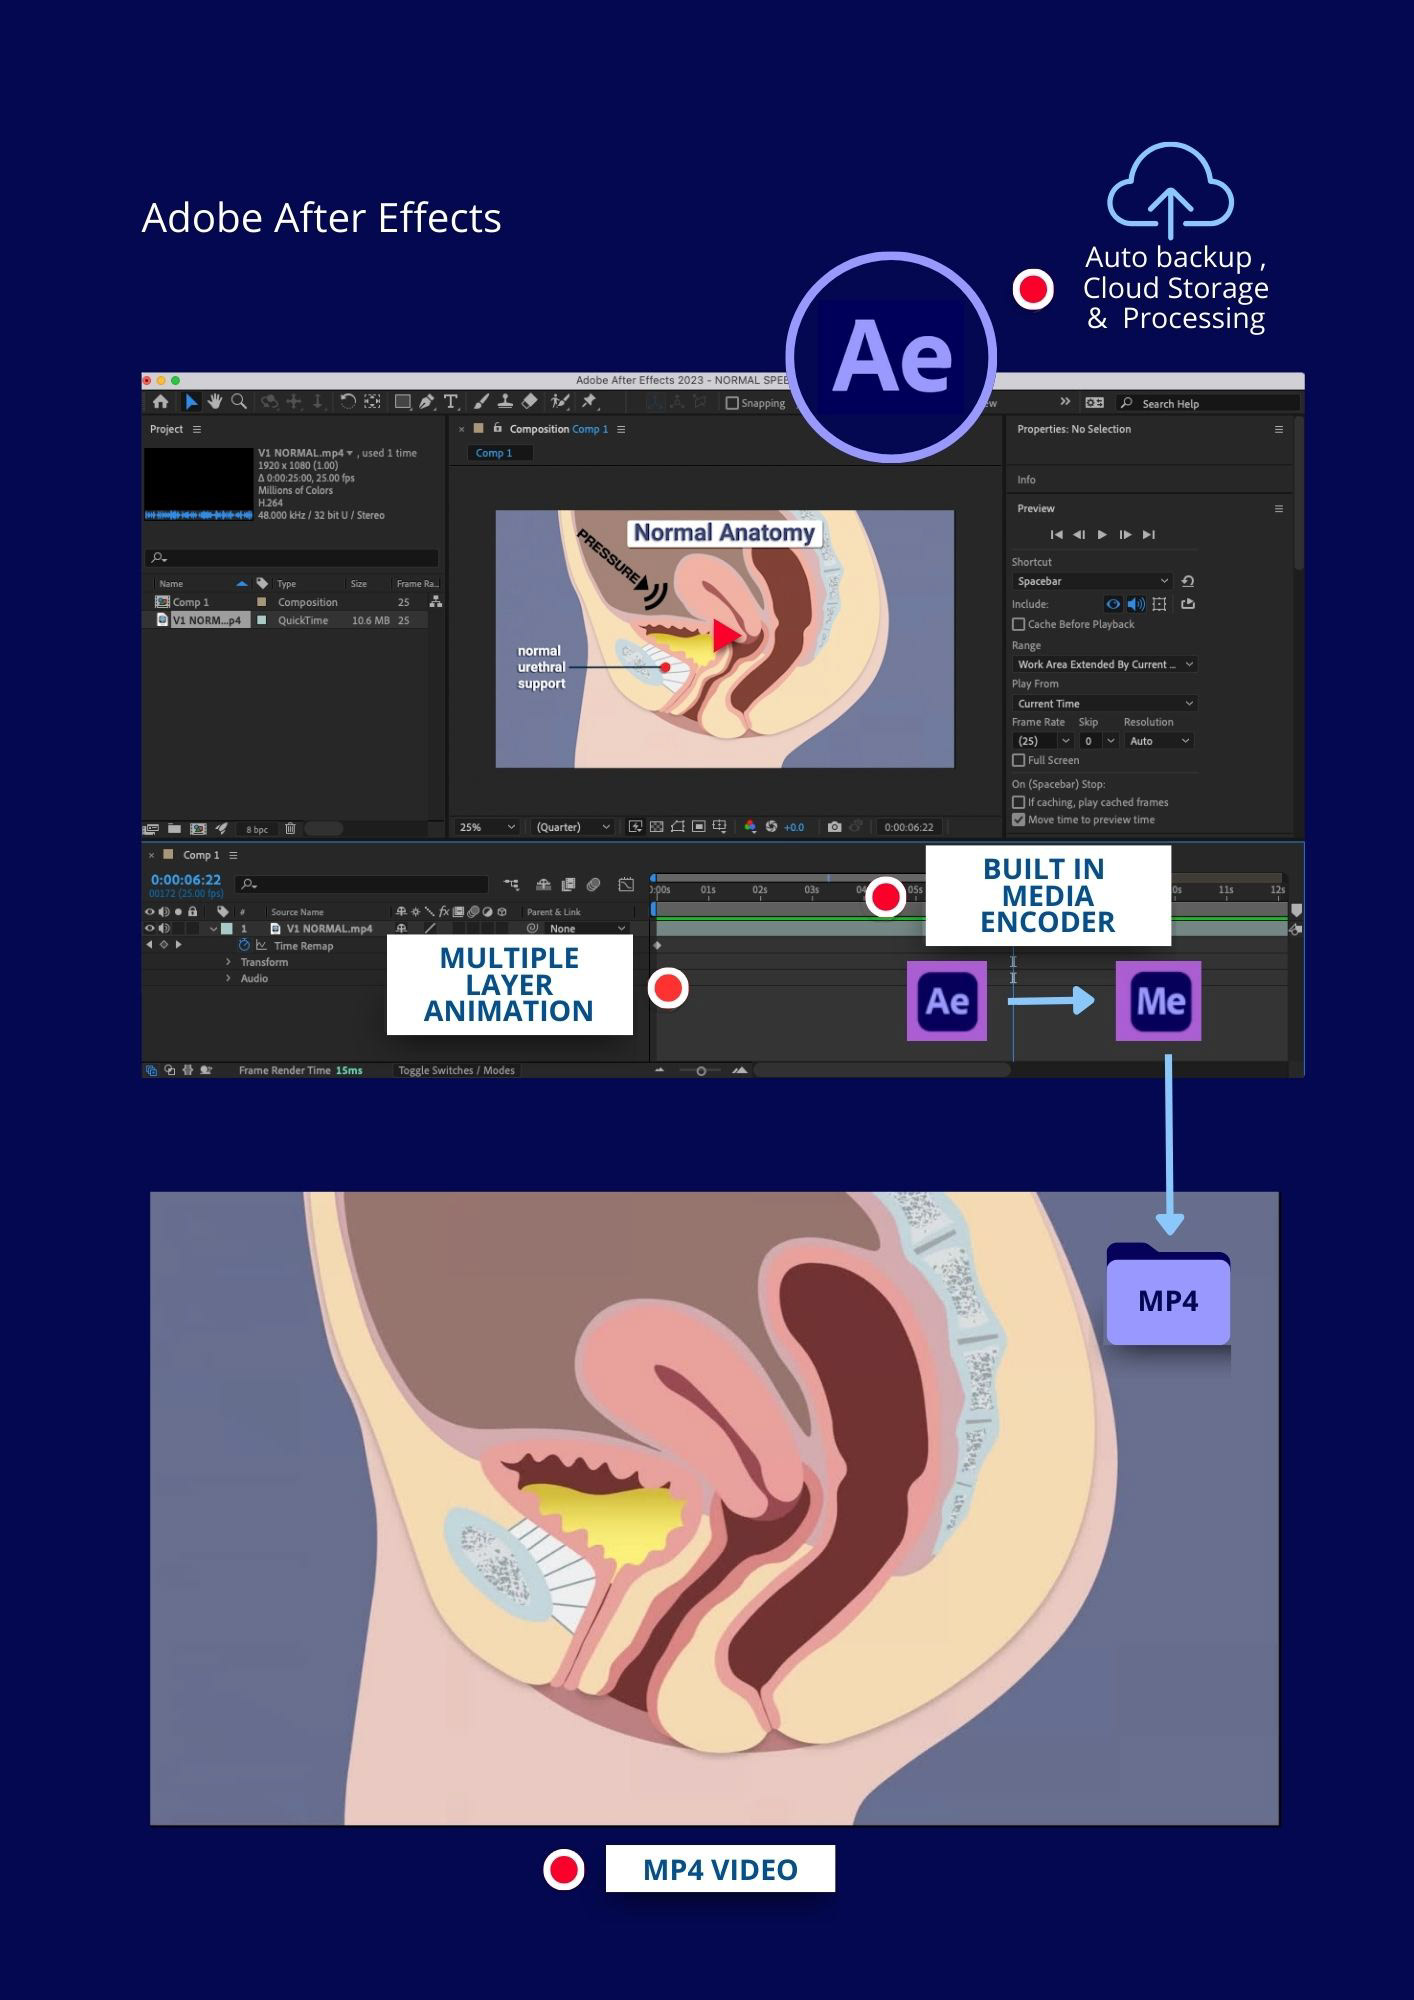Select the Eraser tool
Viewport: 1414px width, 2000px height.
pos(530,402)
